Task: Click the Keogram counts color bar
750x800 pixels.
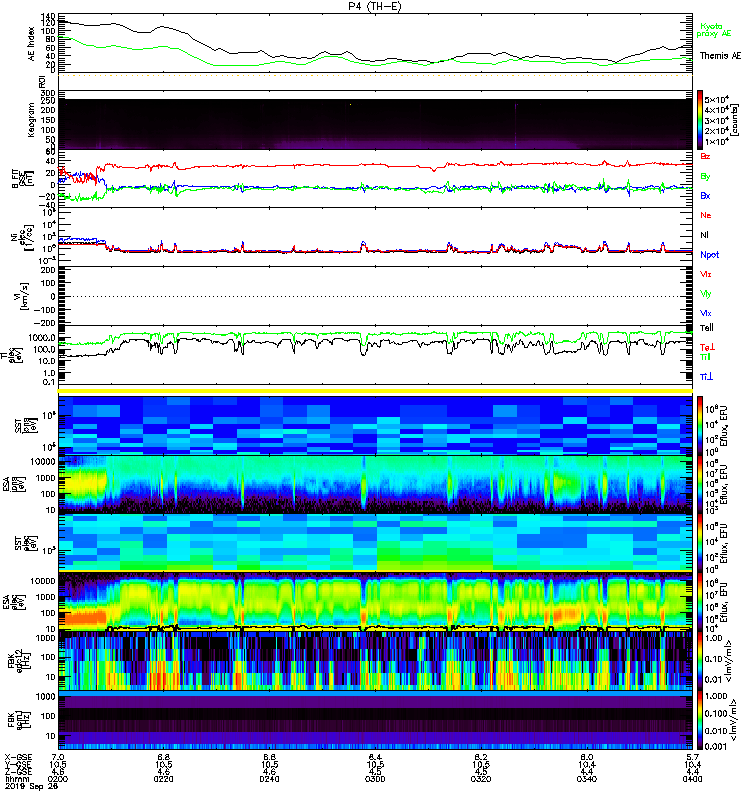Action: pyautogui.click(x=700, y=120)
